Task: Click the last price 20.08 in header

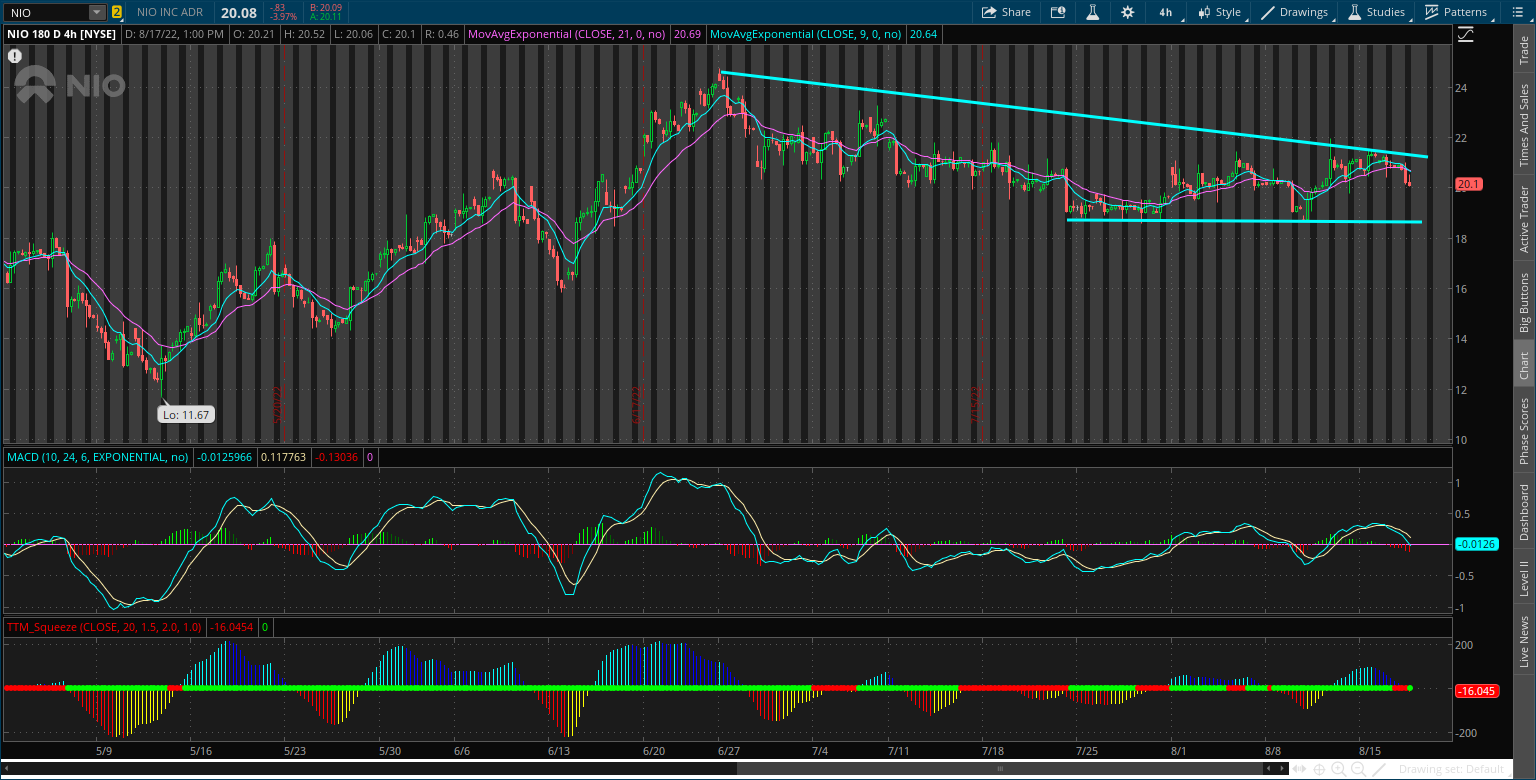Action: [239, 13]
